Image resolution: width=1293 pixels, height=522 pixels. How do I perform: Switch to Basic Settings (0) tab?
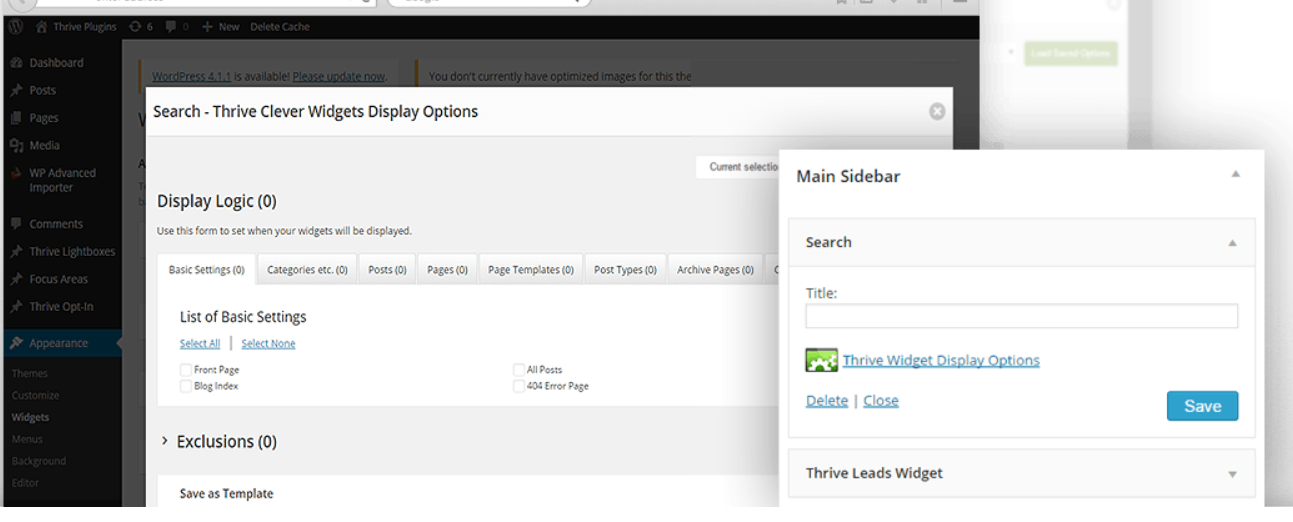click(206, 270)
